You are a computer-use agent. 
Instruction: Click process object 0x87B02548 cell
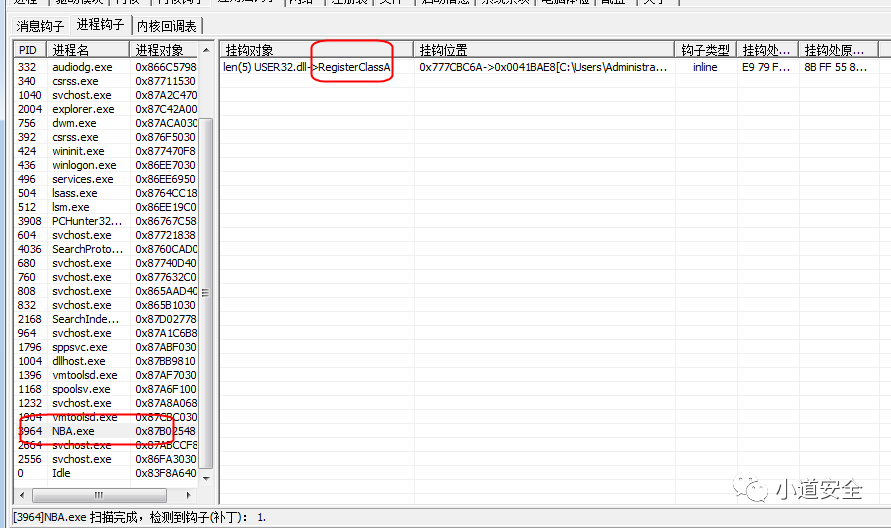pos(165,431)
